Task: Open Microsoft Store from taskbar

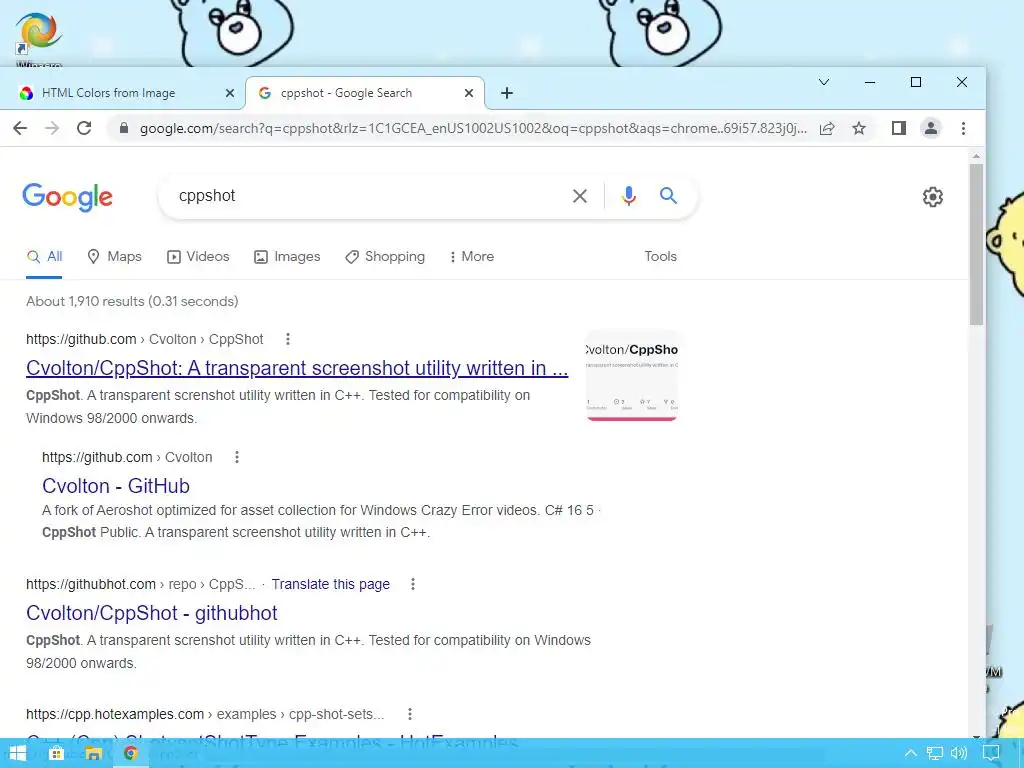Action: tap(56, 754)
